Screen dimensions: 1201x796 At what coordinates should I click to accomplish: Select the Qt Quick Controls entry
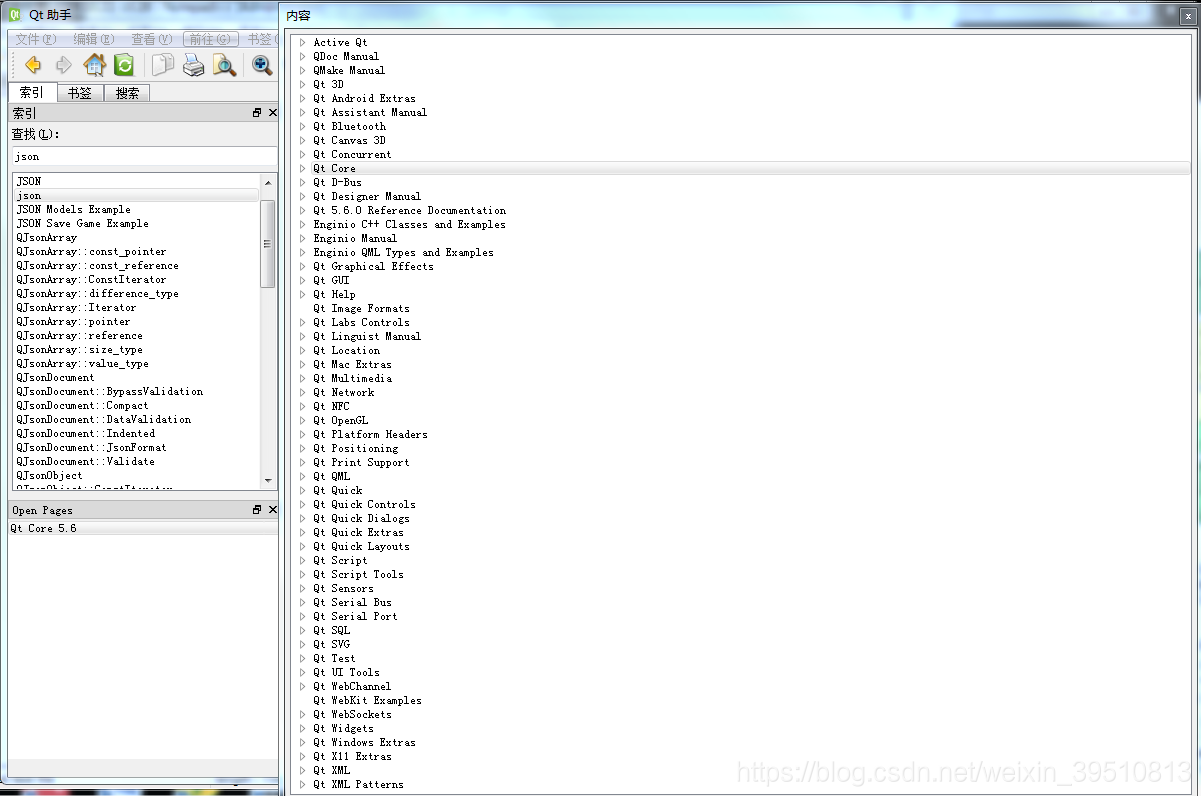[364, 504]
